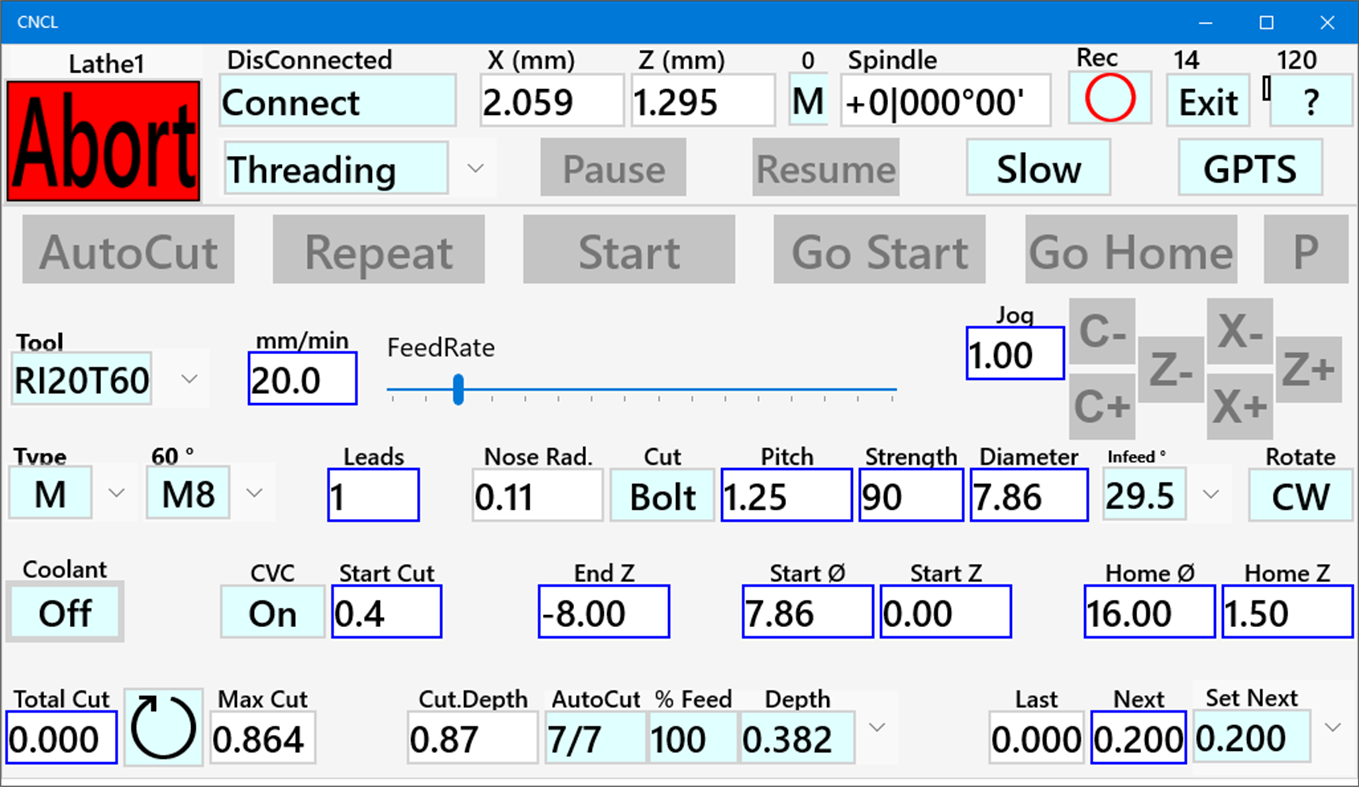Jog the spindle with C+
Image resolution: width=1359 pixels, height=787 pixels.
(1102, 407)
